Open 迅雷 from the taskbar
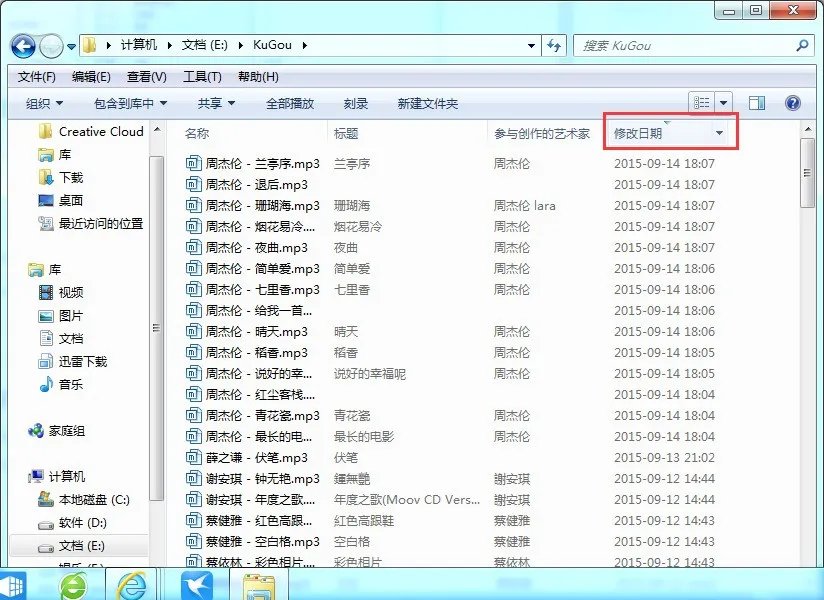 pyautogui.click(x=197, y=584)
